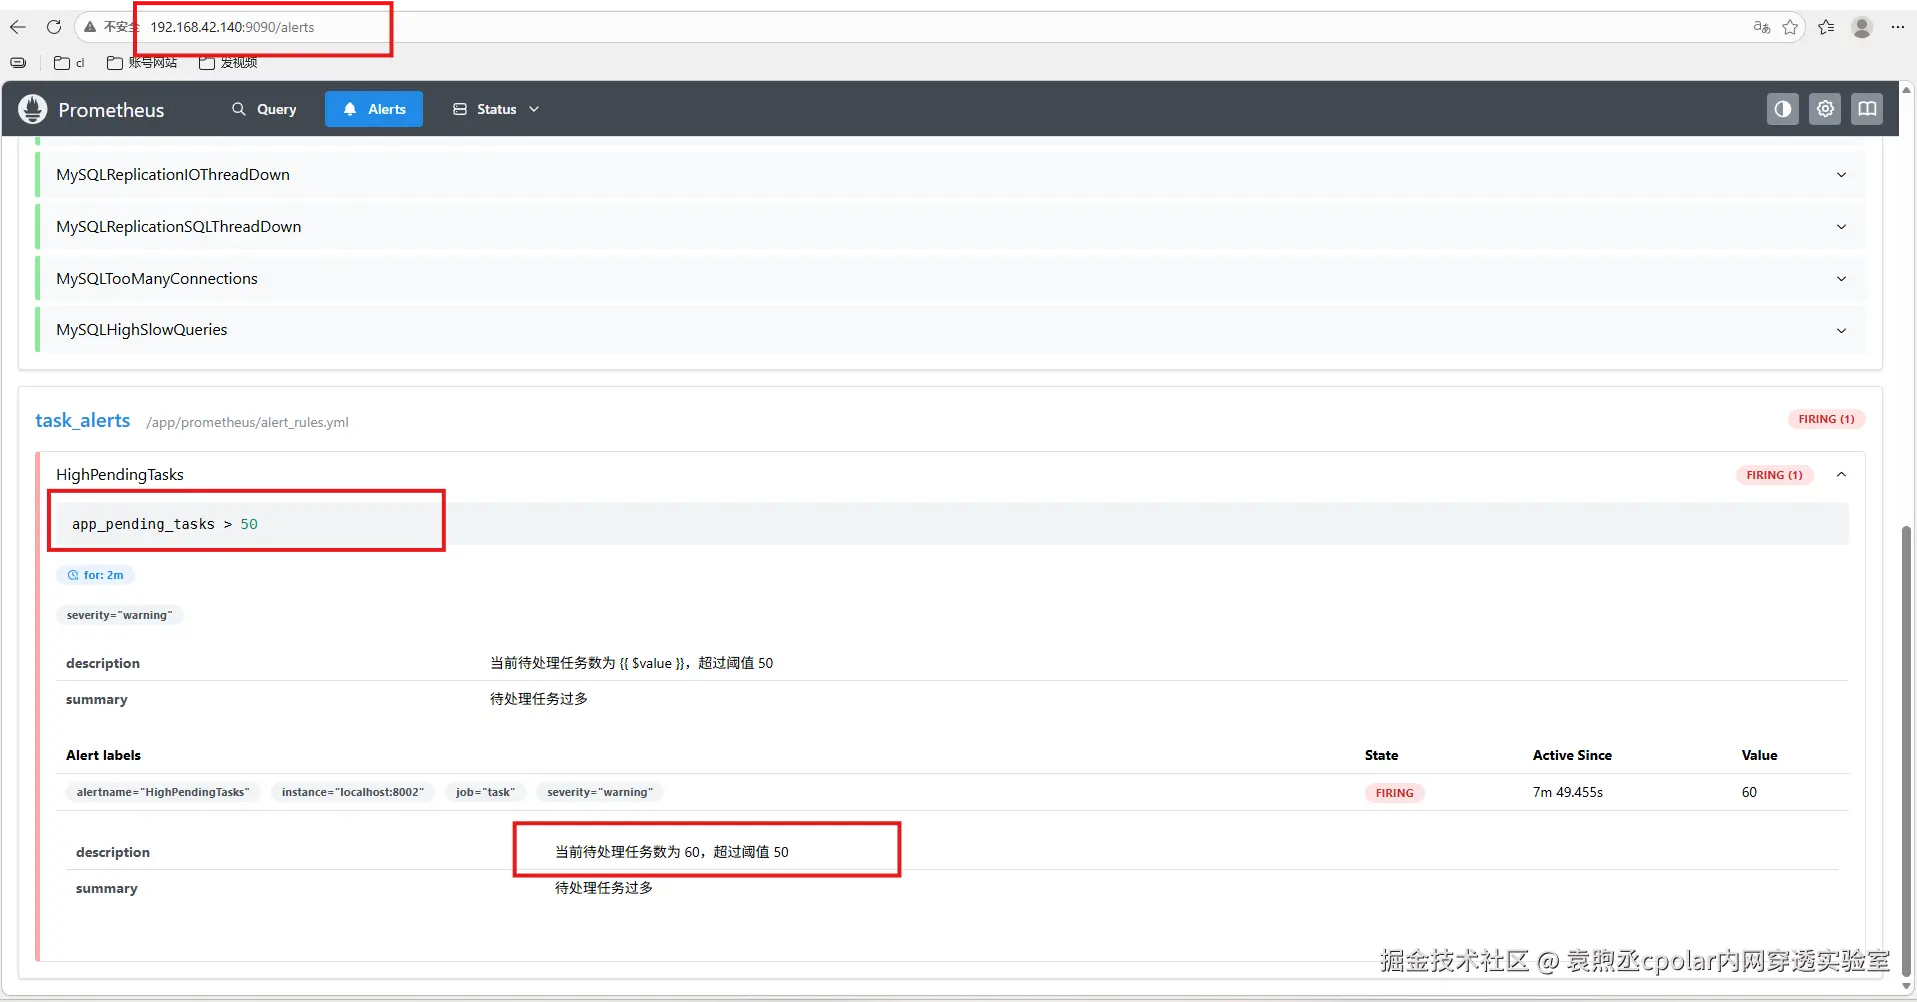This screenshot has height=1002, width=1917.
Task: Expand the MySQLReplicationIOThreadDown rule
Action: (x=1841, y=175)
